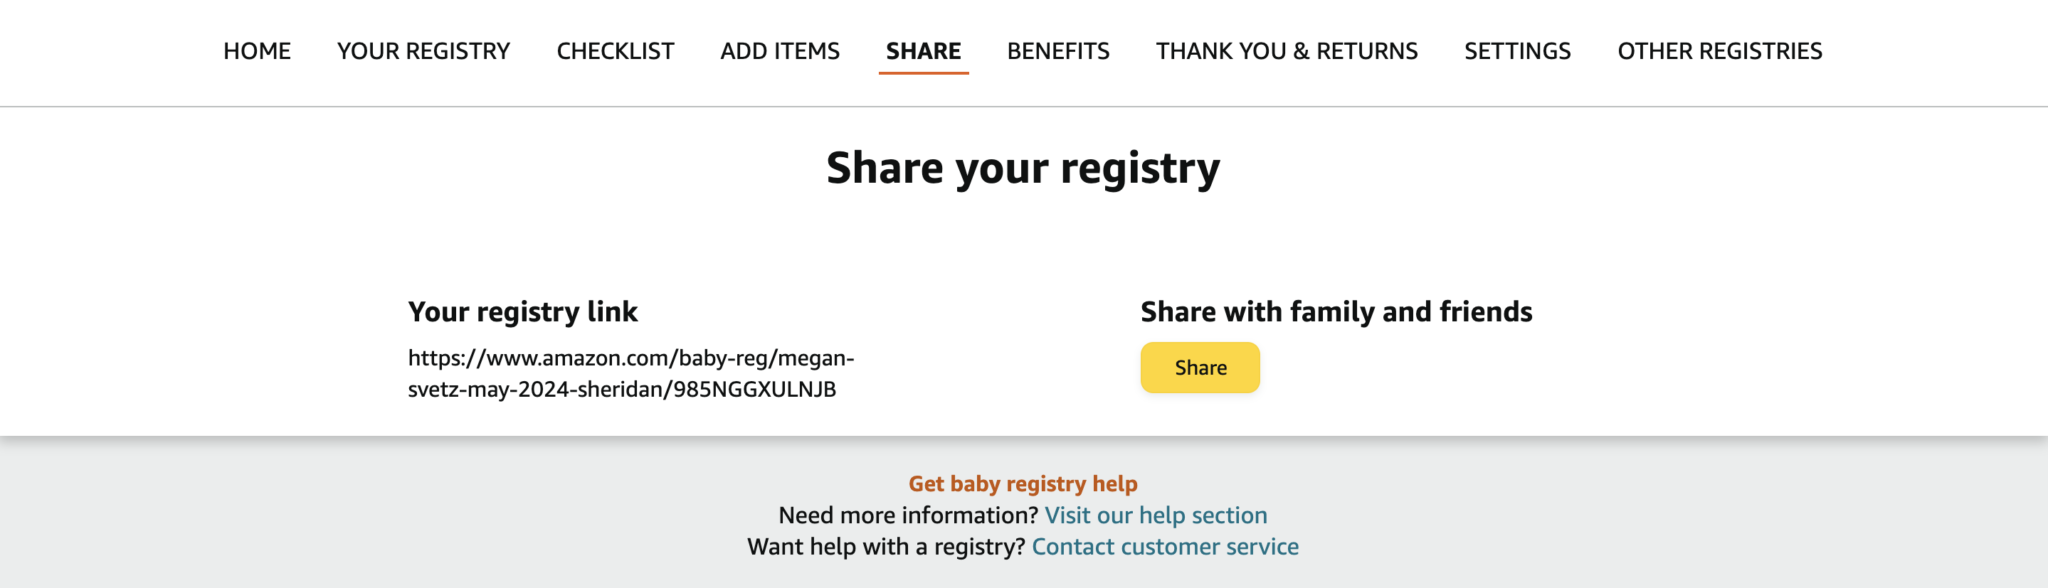This screenshot has width=2048, height=588.
Task: Open the Add Items tab
Action: (780, 51)
